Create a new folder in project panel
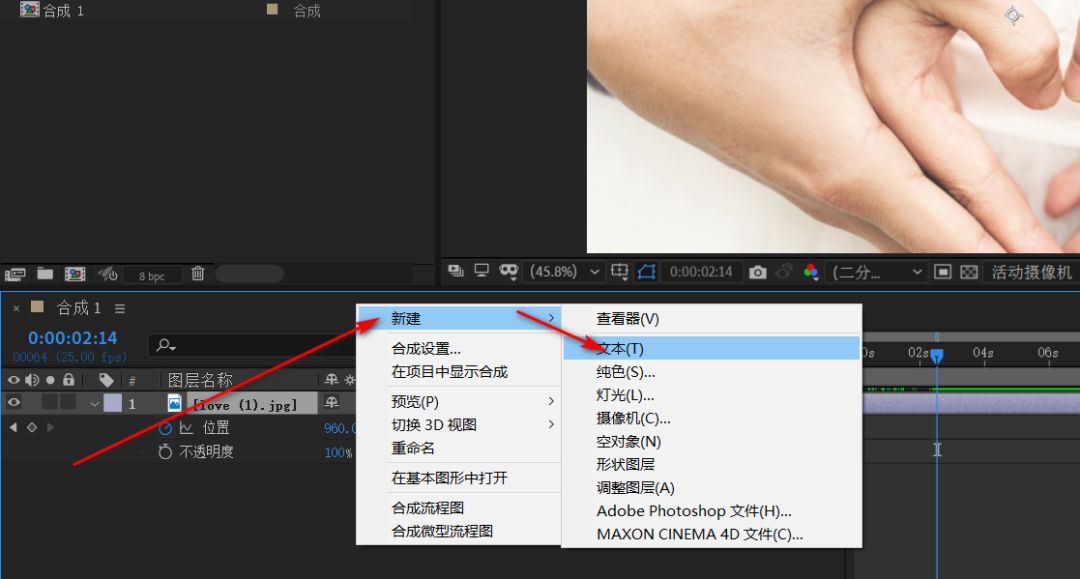 pos(45,274)
